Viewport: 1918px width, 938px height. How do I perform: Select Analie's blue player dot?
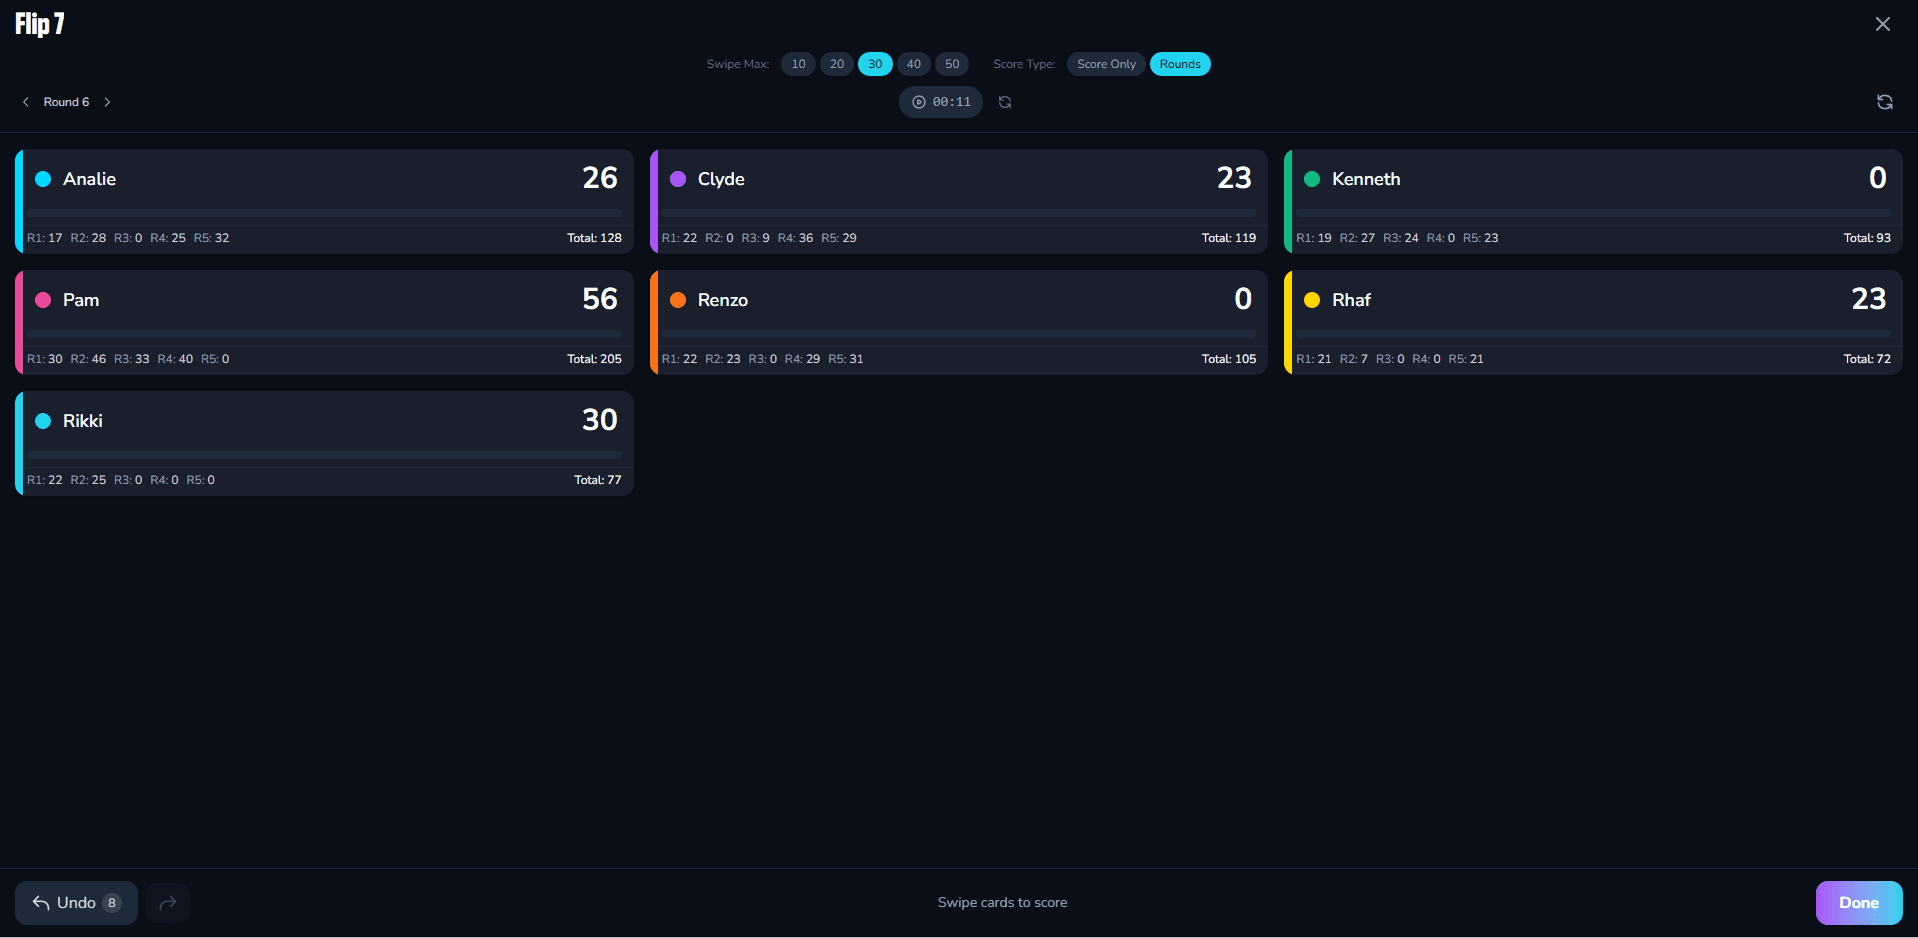click(42, 179)
